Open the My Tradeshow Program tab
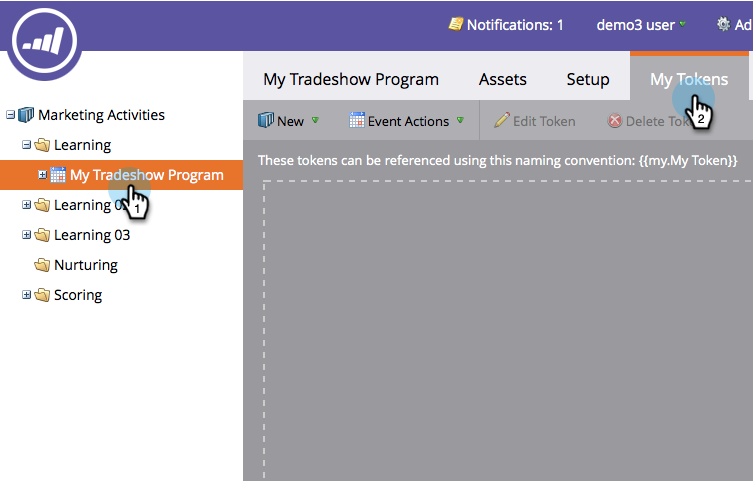This screenshot has width=754, height=481. pyautogui.click(x=351, y=79)
